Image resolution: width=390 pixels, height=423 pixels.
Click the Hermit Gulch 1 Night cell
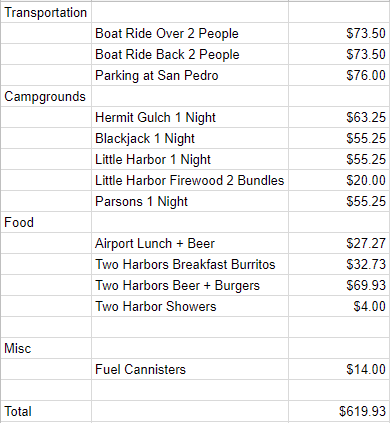[190, 117]
